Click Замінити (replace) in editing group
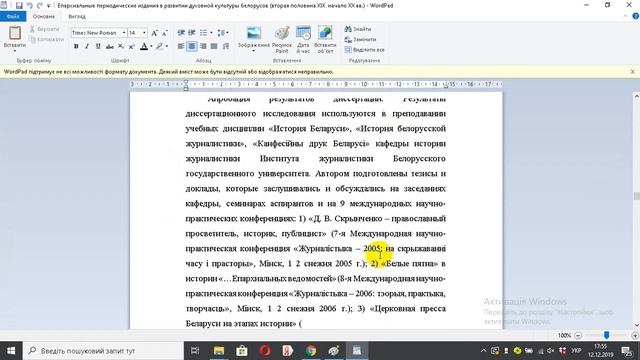This screenshot has width=640, height=360. coord(360,39)
